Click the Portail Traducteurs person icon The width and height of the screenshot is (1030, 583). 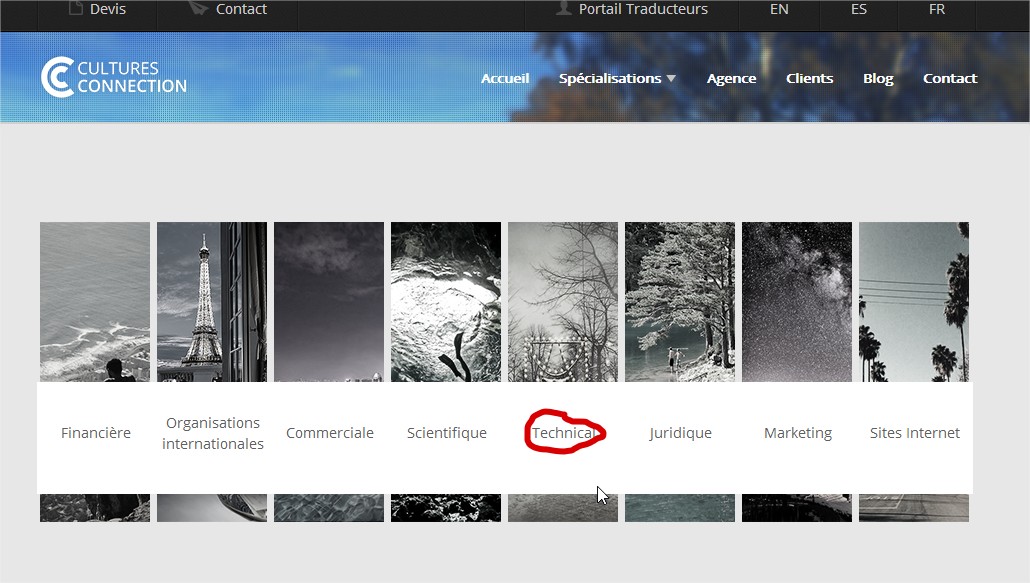564,9
